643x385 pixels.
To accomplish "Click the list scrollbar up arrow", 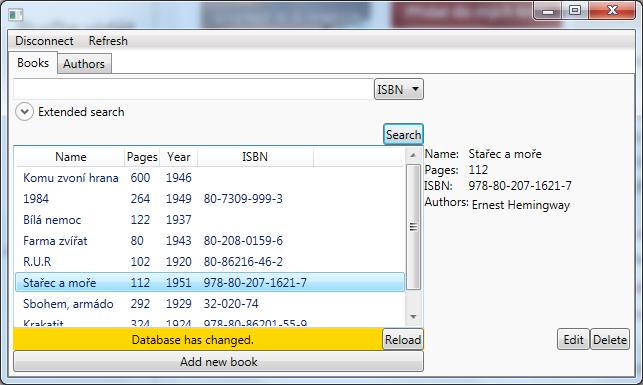I will pos(413,155).
